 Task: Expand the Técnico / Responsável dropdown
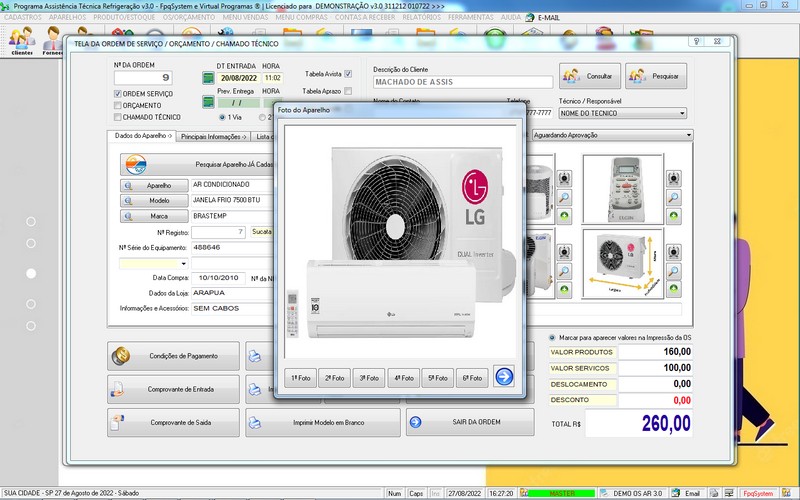tap(682, 113)
